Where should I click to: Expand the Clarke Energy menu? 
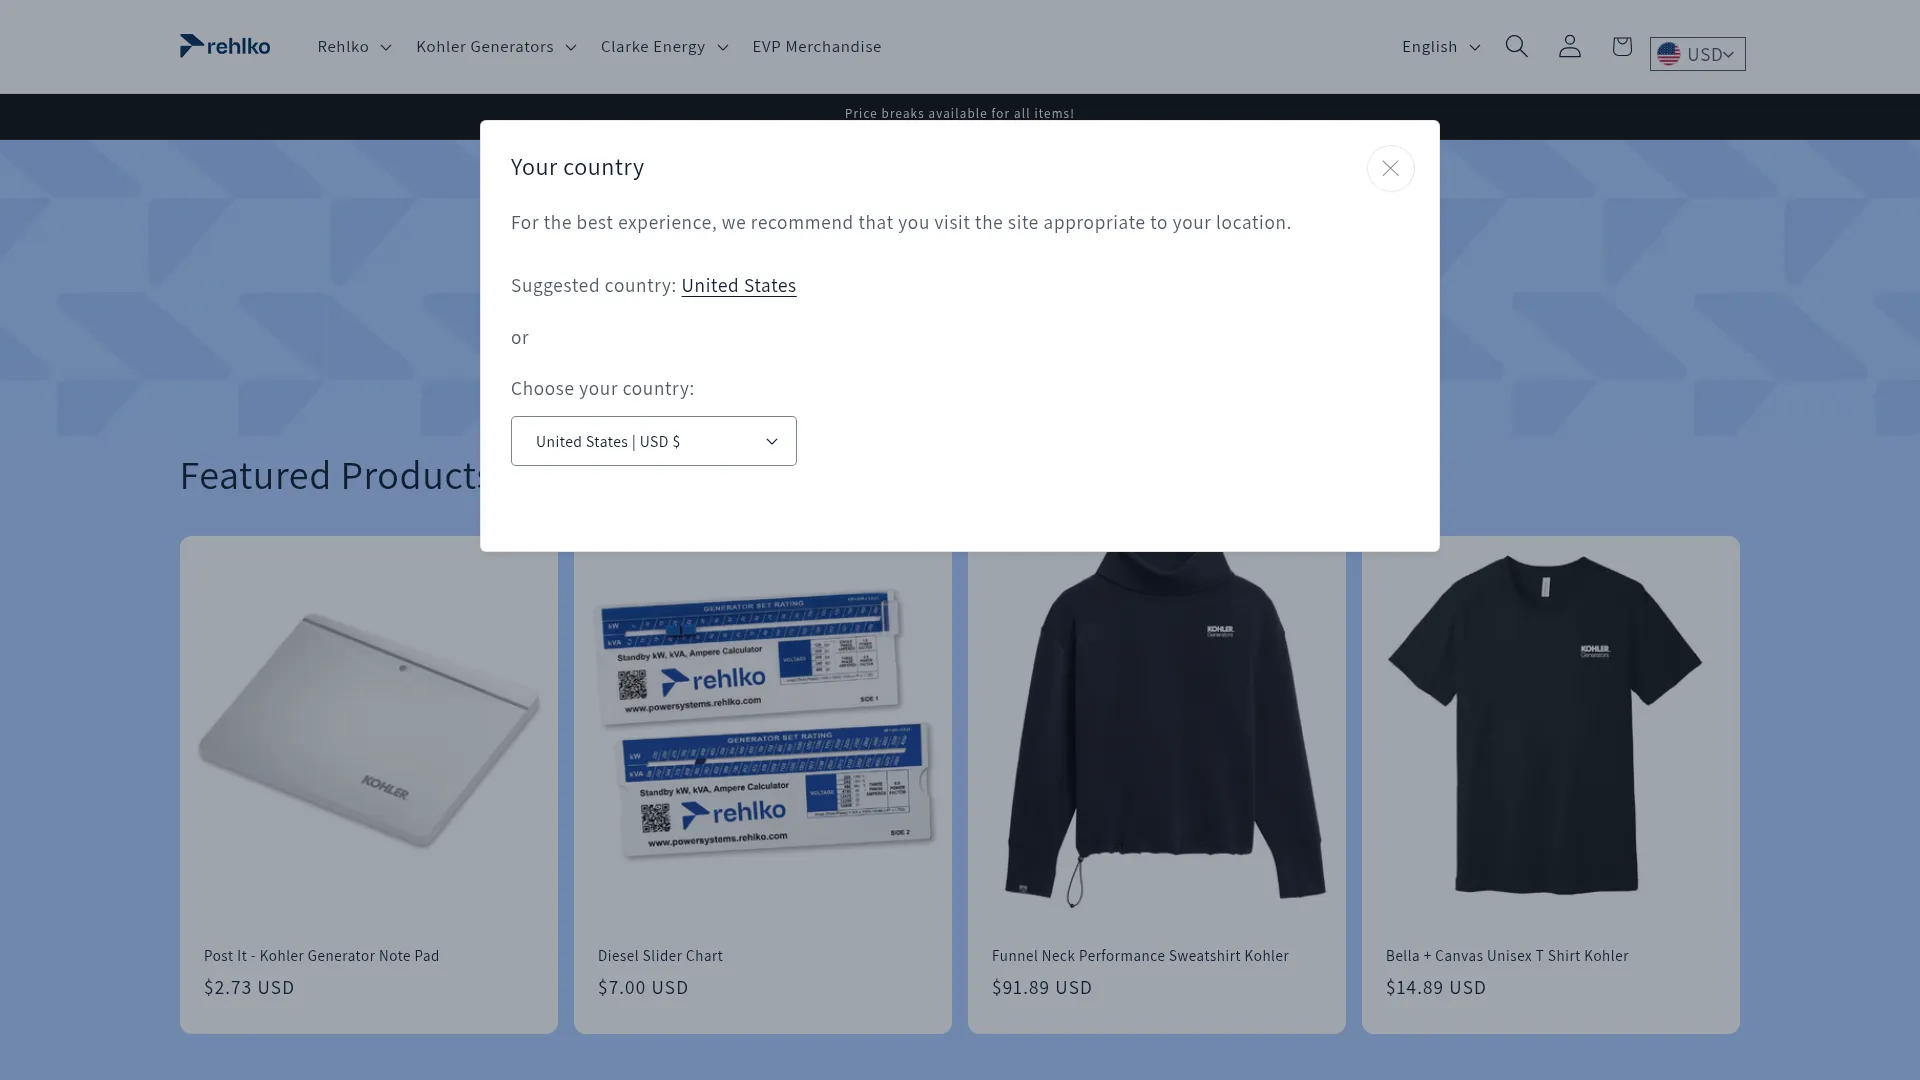point(664,47)
